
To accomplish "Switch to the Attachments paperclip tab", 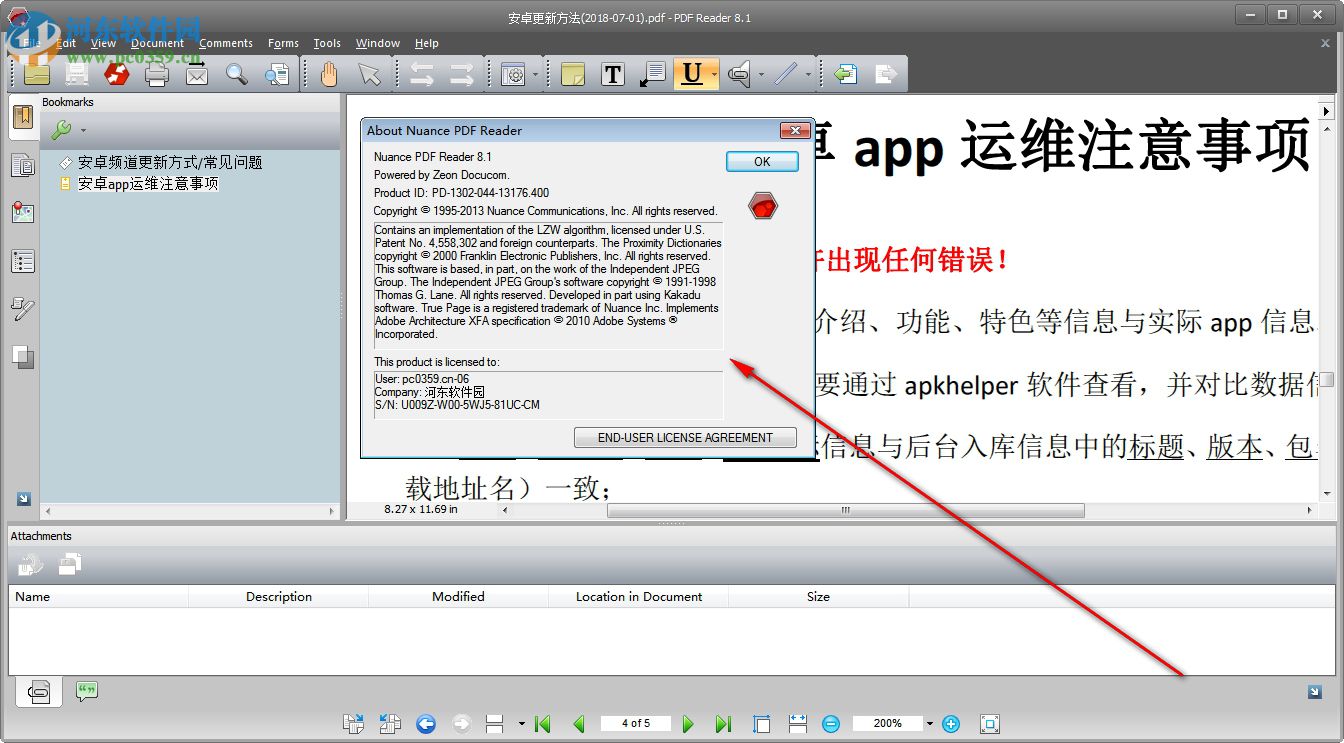I will pos(39,691).
